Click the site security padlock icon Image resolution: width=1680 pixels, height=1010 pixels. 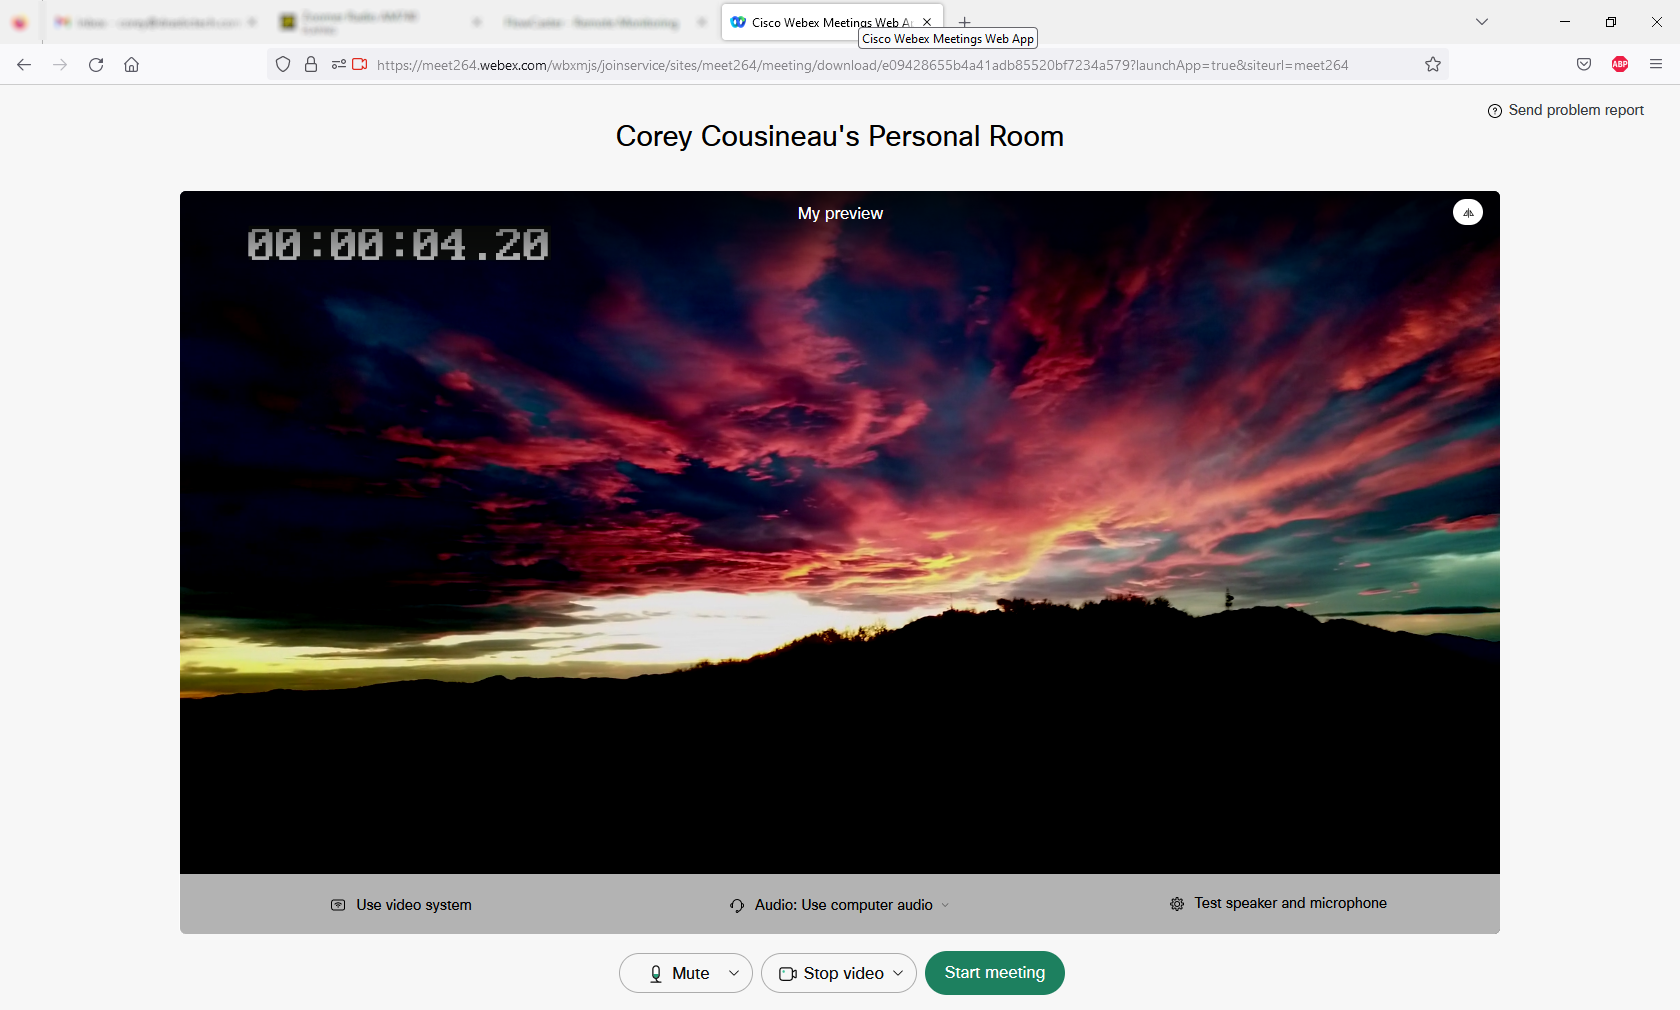click(311, 64)
